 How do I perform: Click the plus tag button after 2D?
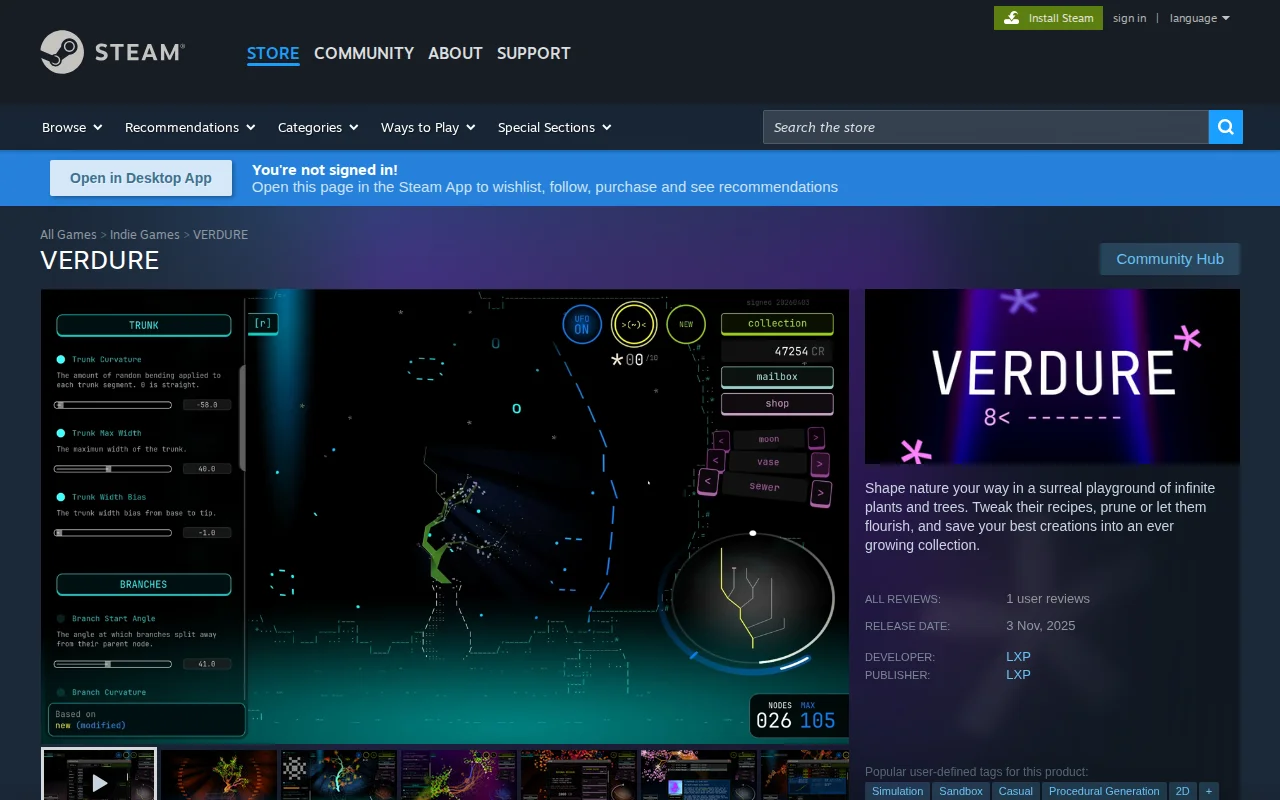pos(1209,791)
